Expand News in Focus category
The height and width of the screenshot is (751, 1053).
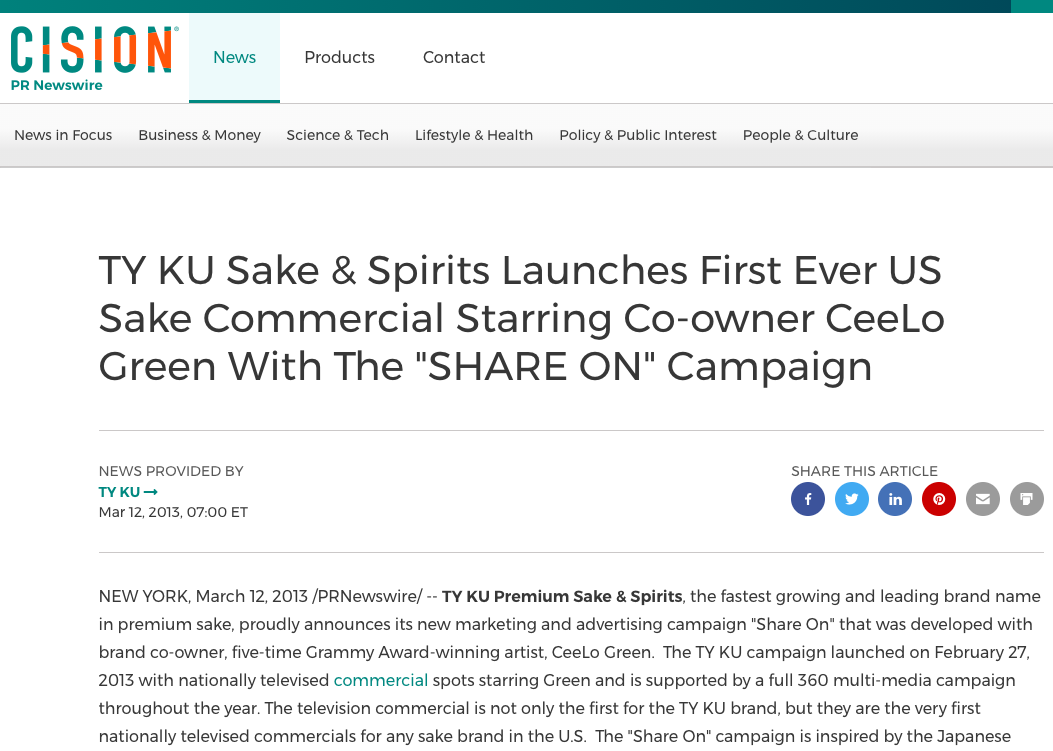(63, 135)
